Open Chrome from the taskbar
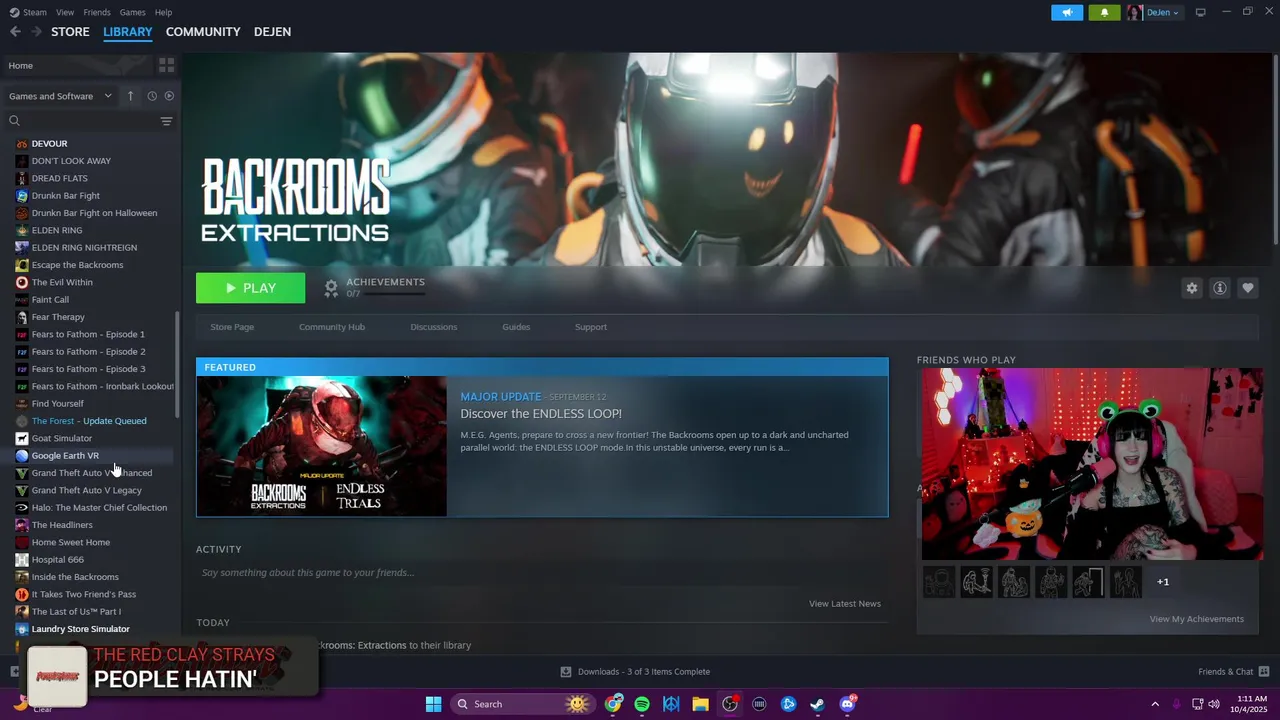 (x=613, y=704)
